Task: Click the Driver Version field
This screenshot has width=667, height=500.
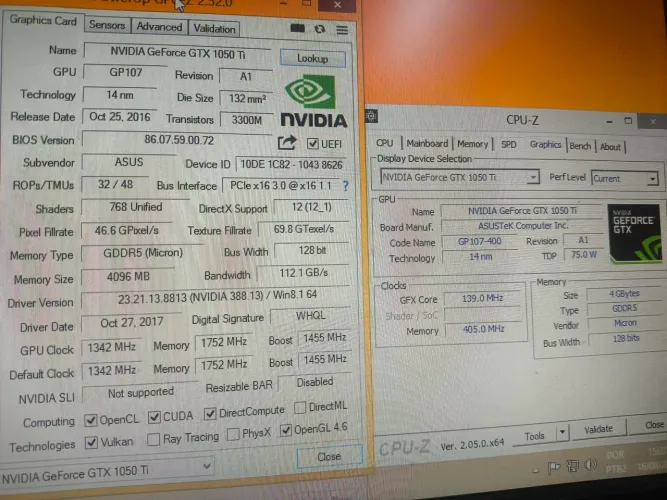Action: point(216,297)
